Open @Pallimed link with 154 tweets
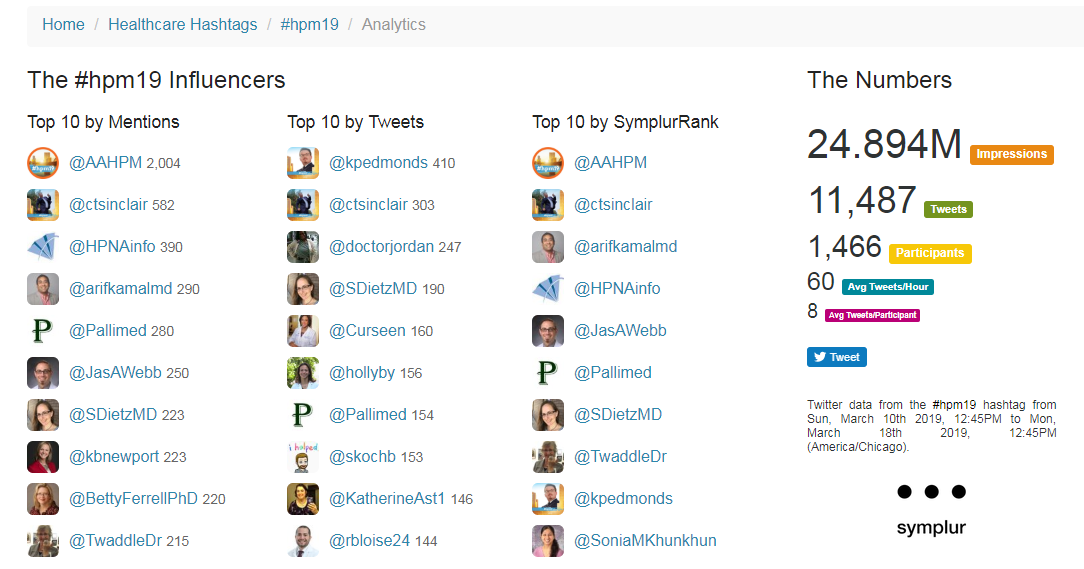The image size is (1084, 569). pos(367,414)
